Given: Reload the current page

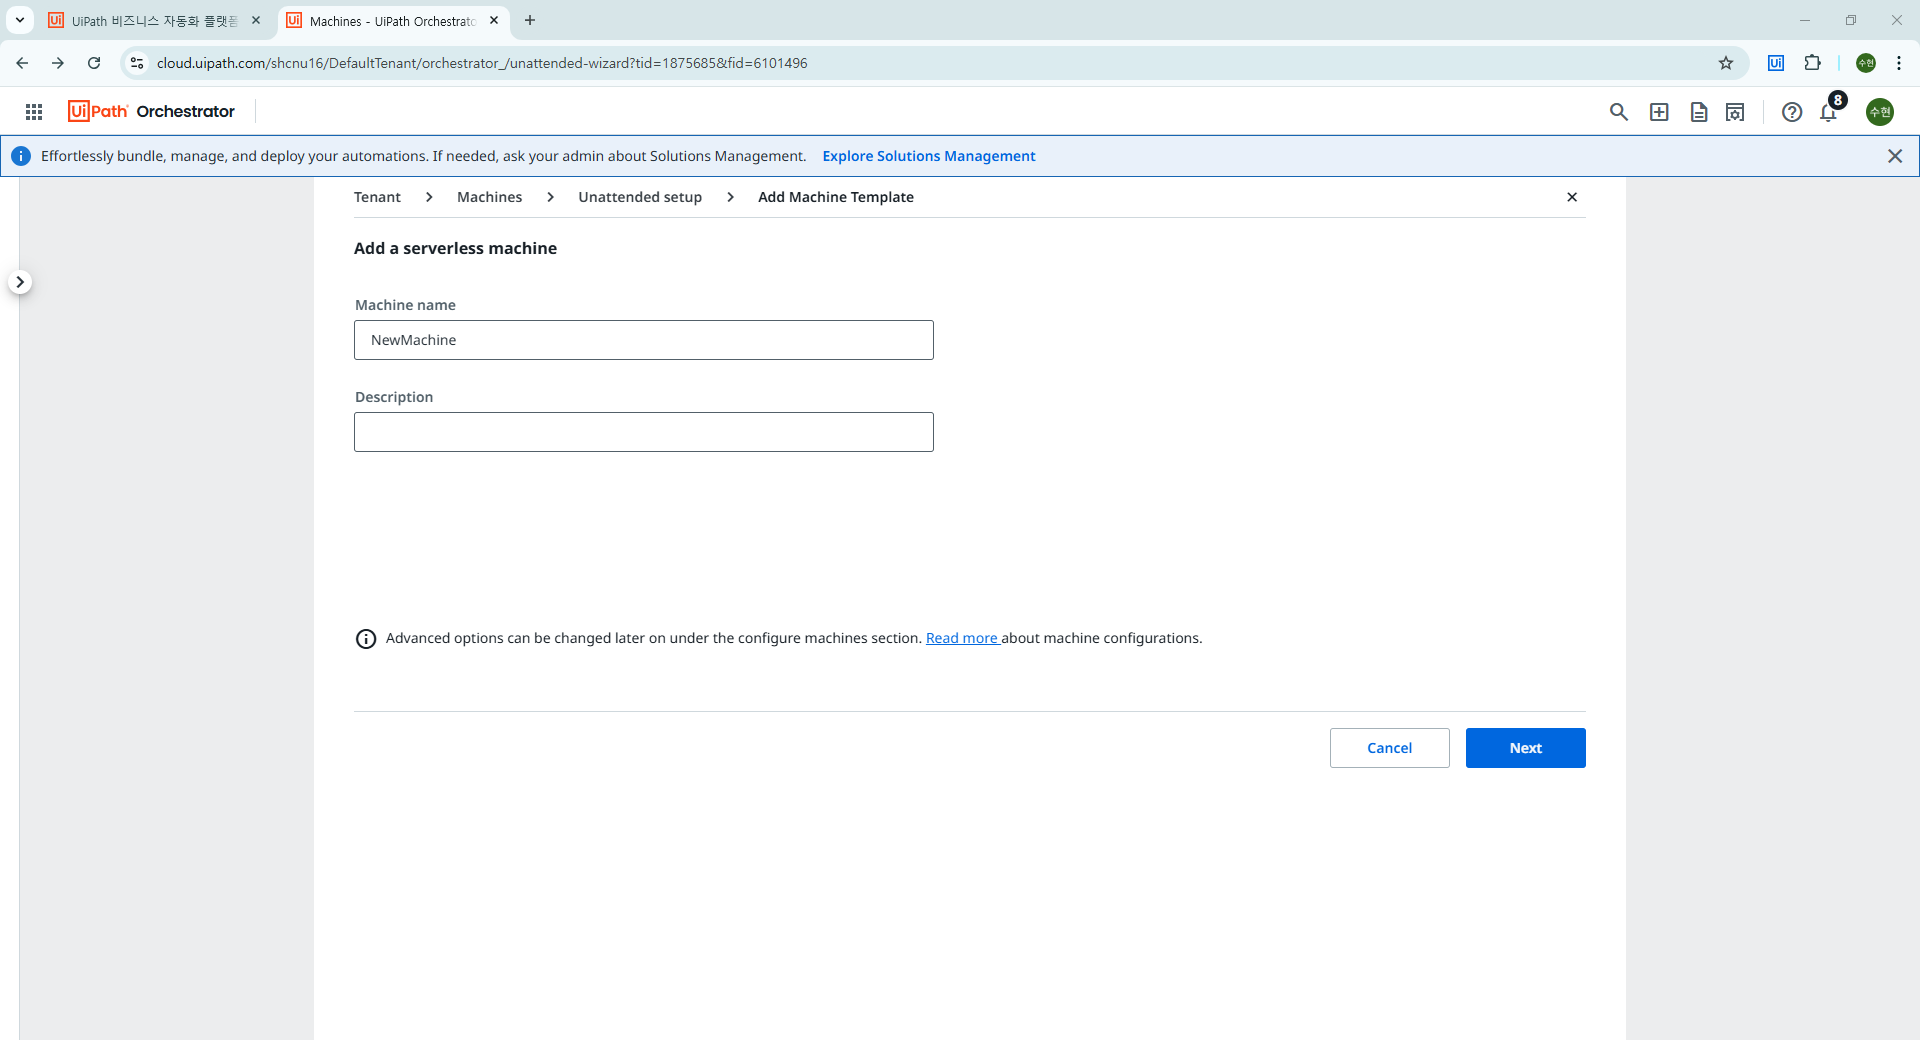Looking at the screenshot, I should point(94,63).
